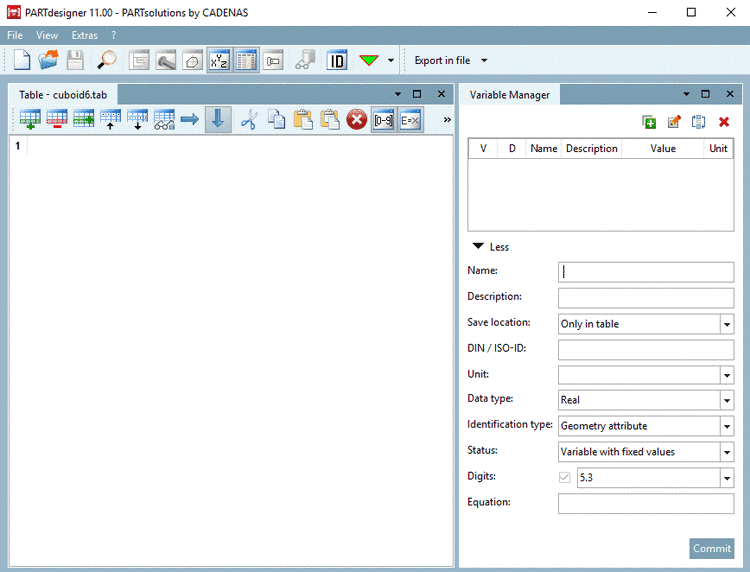This screenshot has width=750, height=572.
Task: Open dropdown arrow beside green triangle
Action: click(x=391, y=60)
